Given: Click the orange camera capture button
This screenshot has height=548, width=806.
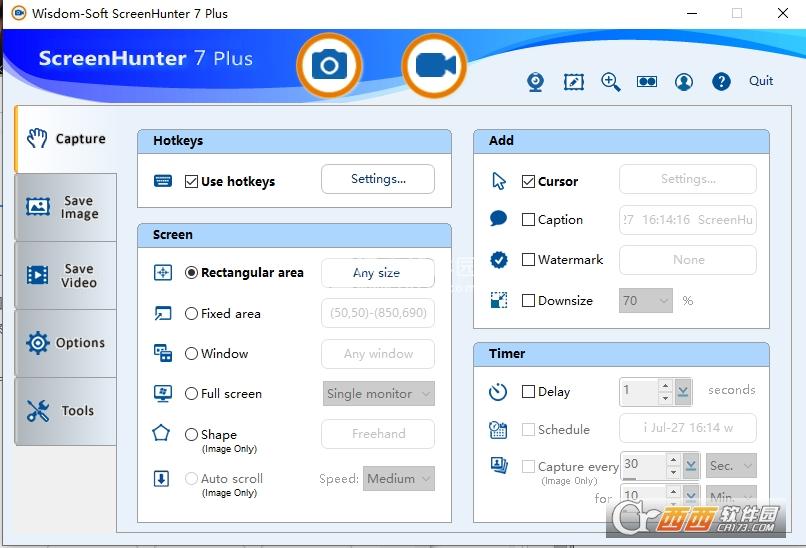Looking at the screenshot, I should click(x=329, y=65).
